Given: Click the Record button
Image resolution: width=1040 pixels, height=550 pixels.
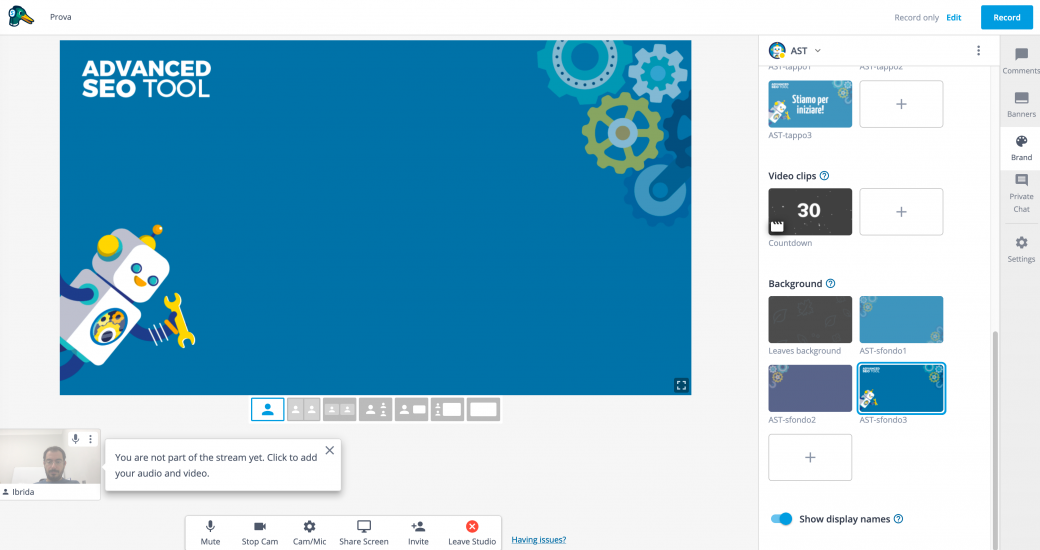Looking at the screenshot, I should (1006, 17).
